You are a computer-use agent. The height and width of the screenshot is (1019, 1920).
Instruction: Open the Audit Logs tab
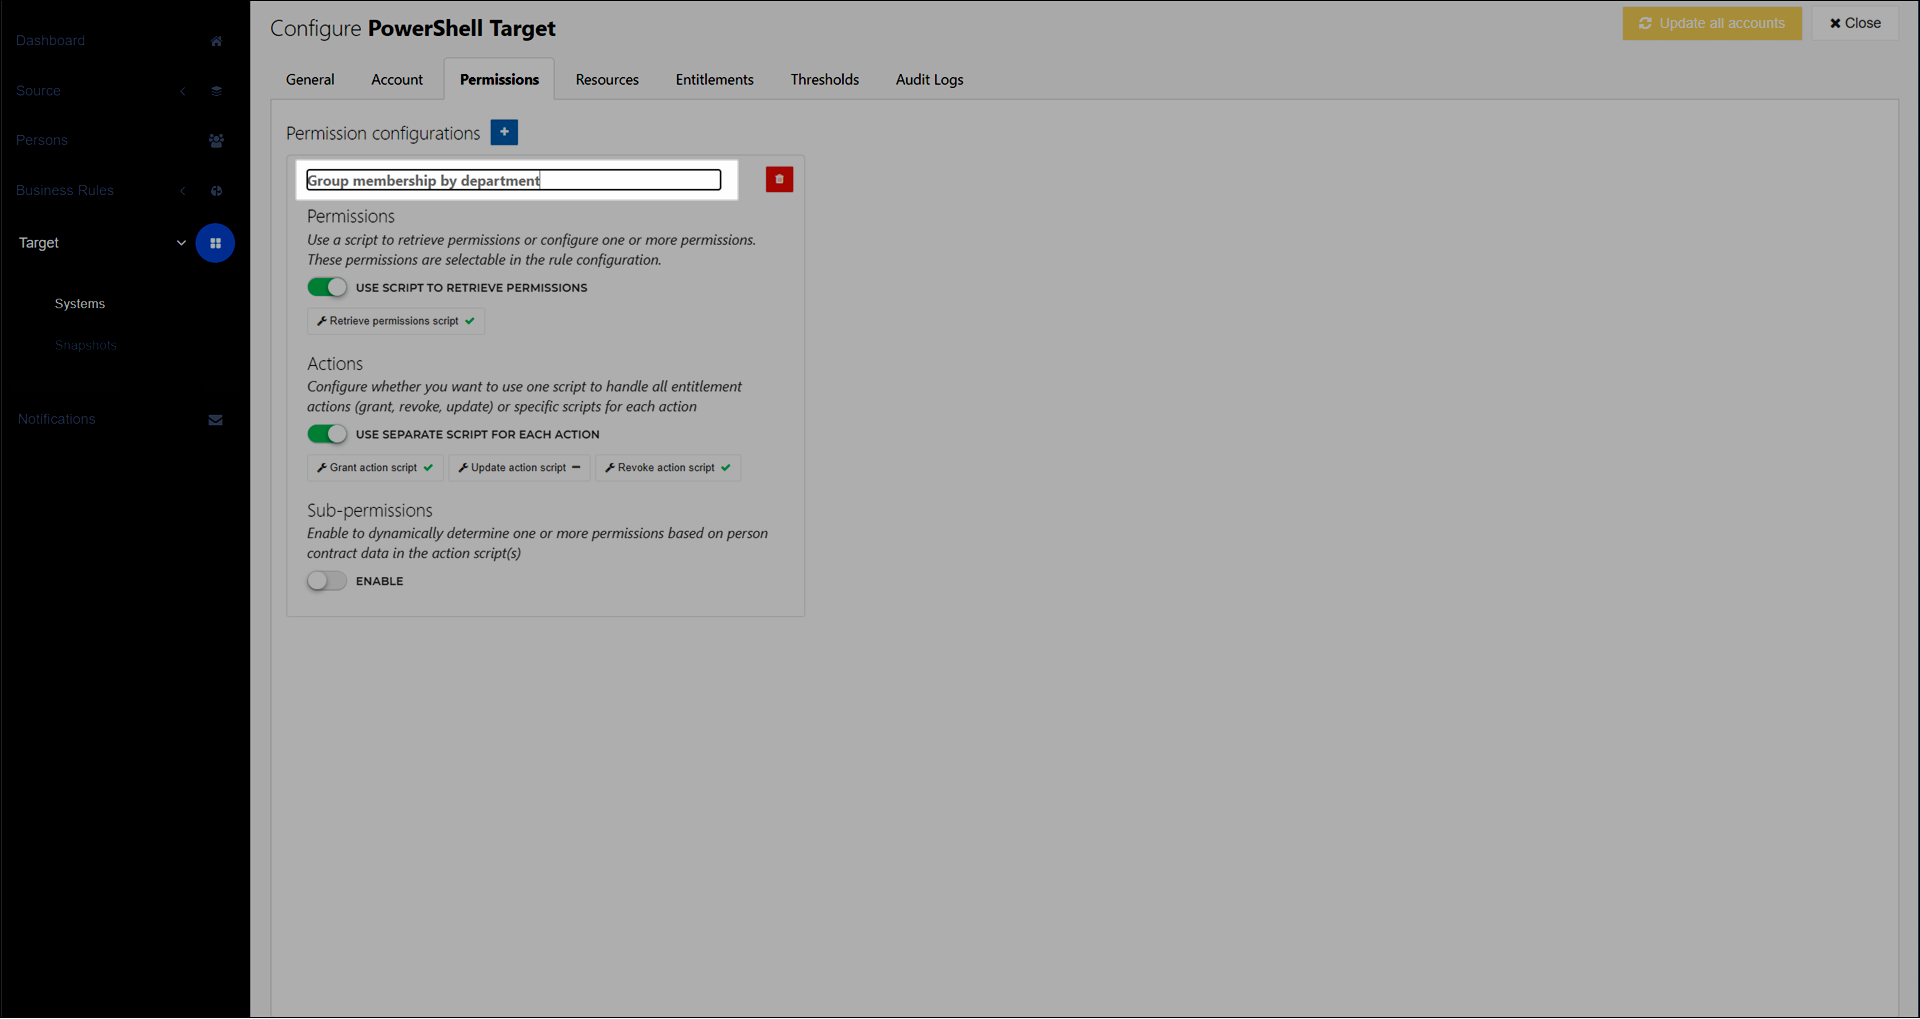click(x=929, y=79)
